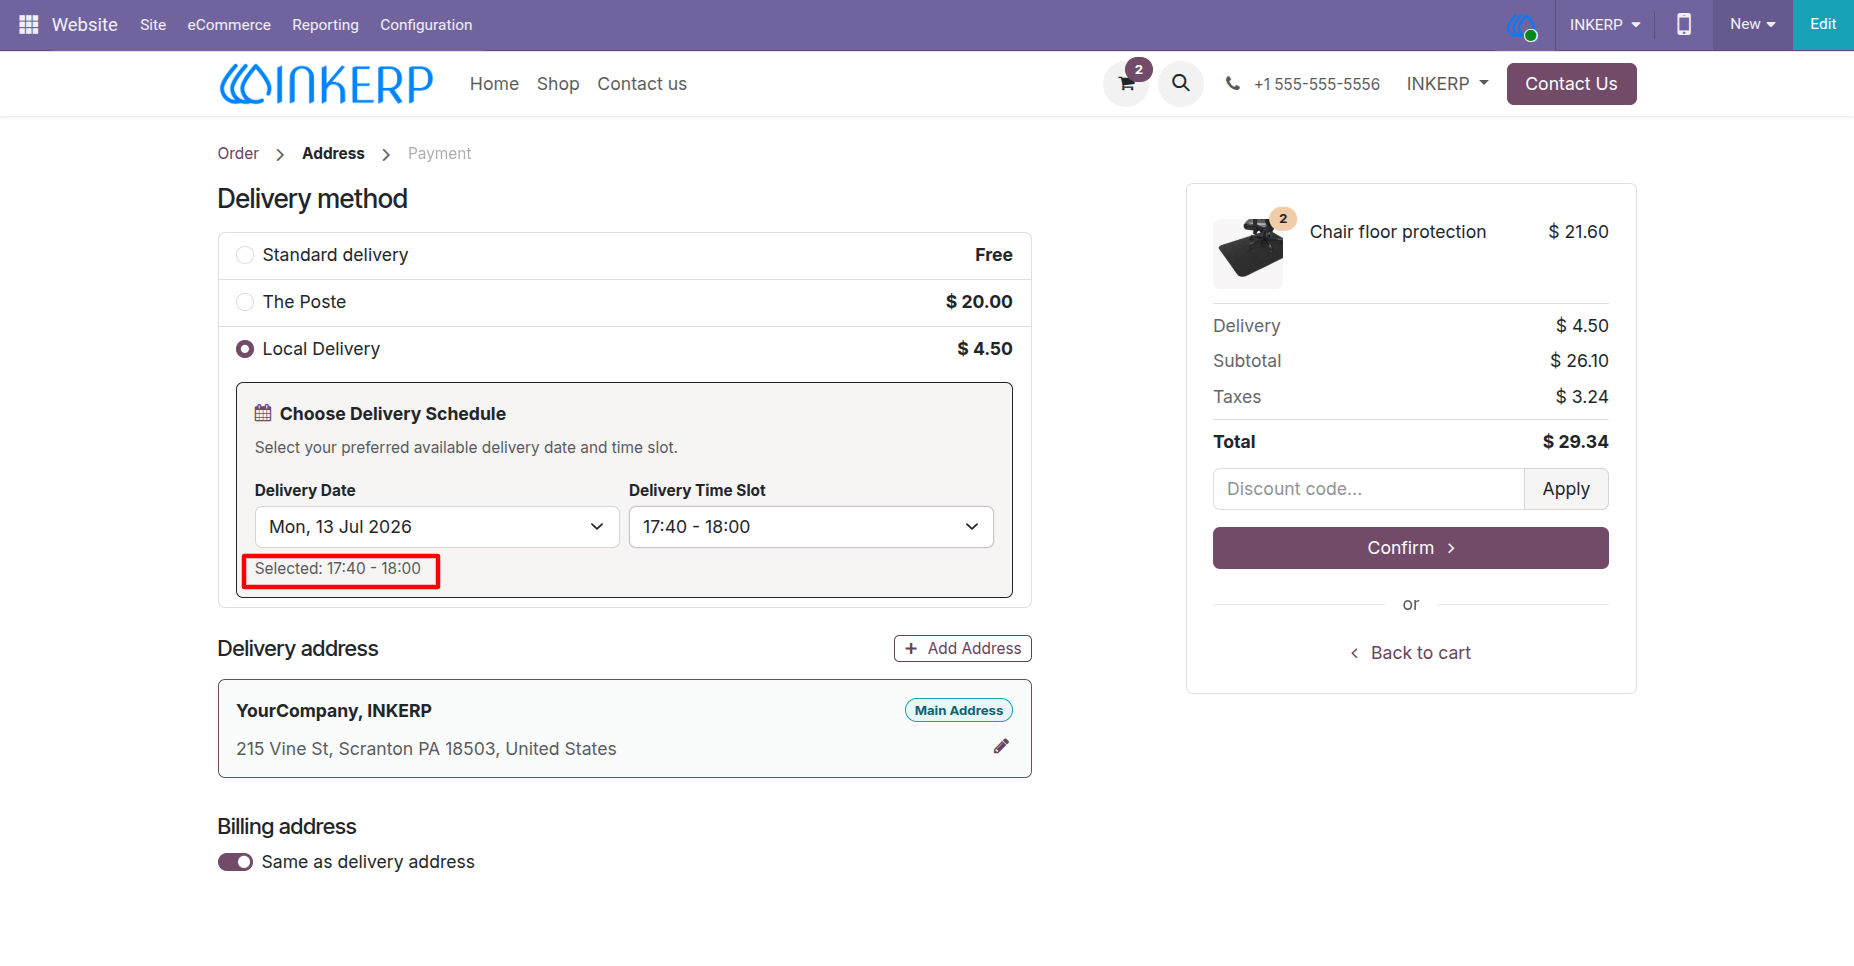Expand the INKERP user dropdown in top bar
This screenshot has height=966, width=1854.
[1604, 24]
